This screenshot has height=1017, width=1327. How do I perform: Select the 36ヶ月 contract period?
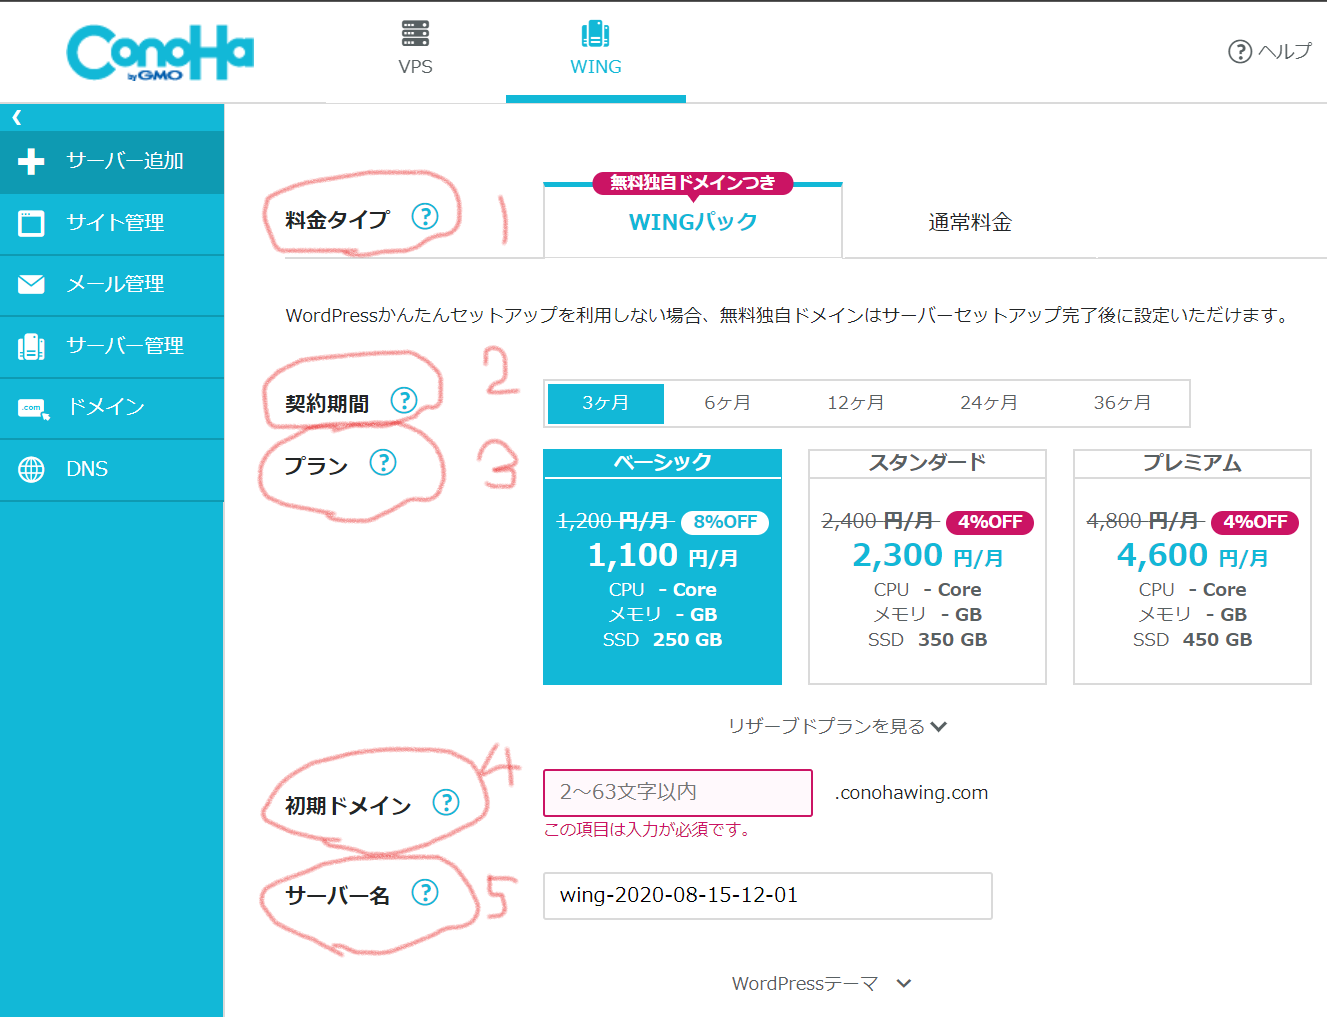click(1122, 403)
